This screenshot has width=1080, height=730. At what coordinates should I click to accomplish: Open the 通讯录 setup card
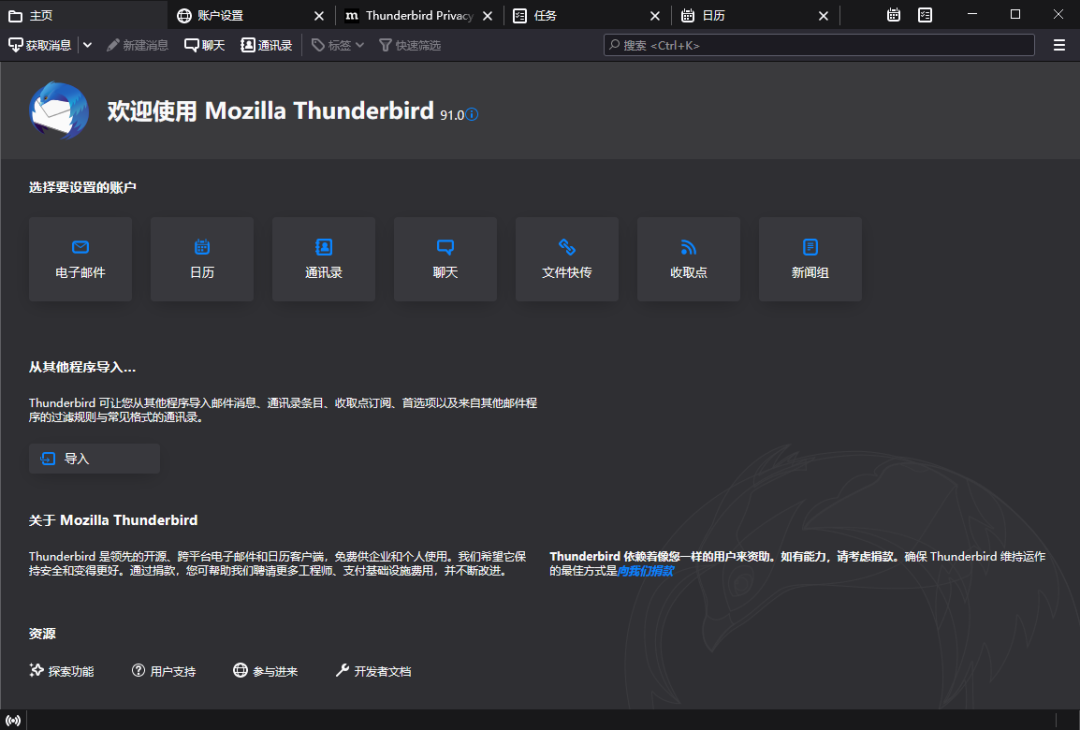pyautogui.click(x=324, y=259)
